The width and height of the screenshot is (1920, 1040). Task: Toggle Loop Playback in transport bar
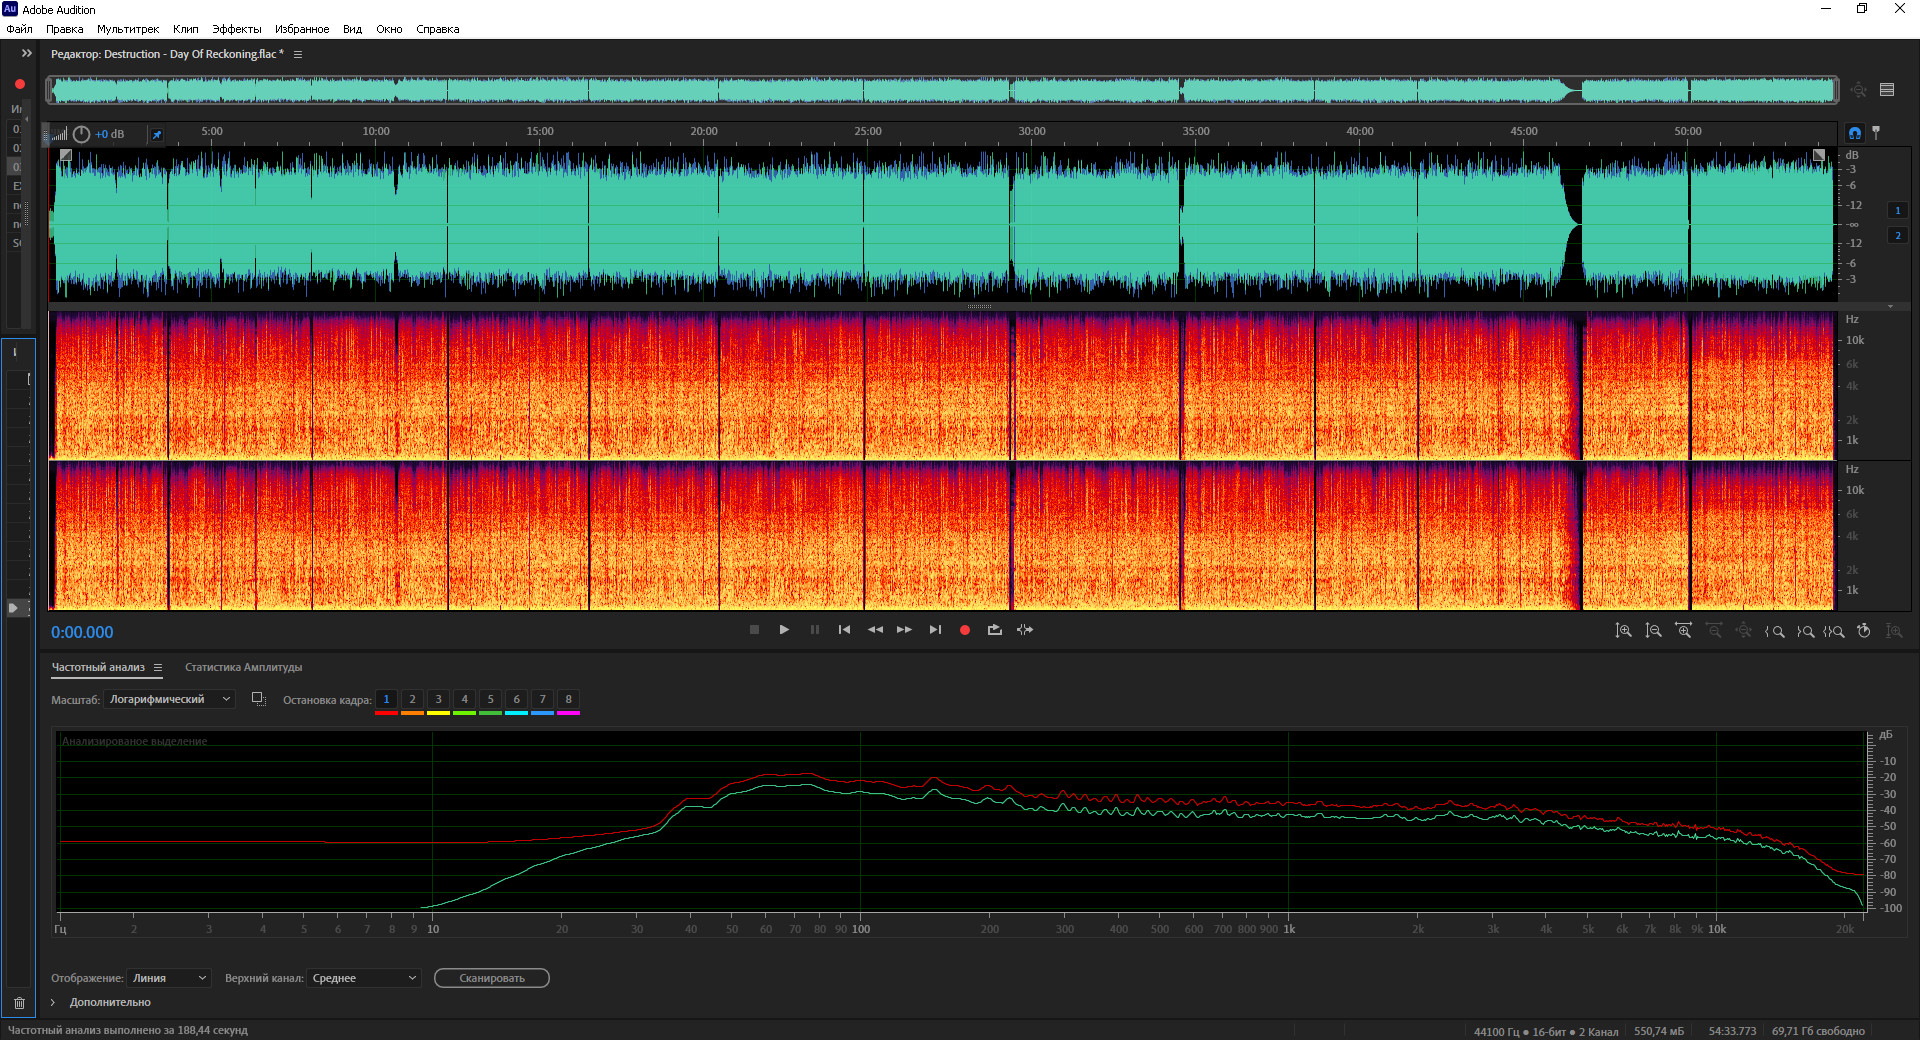[994, 630]
